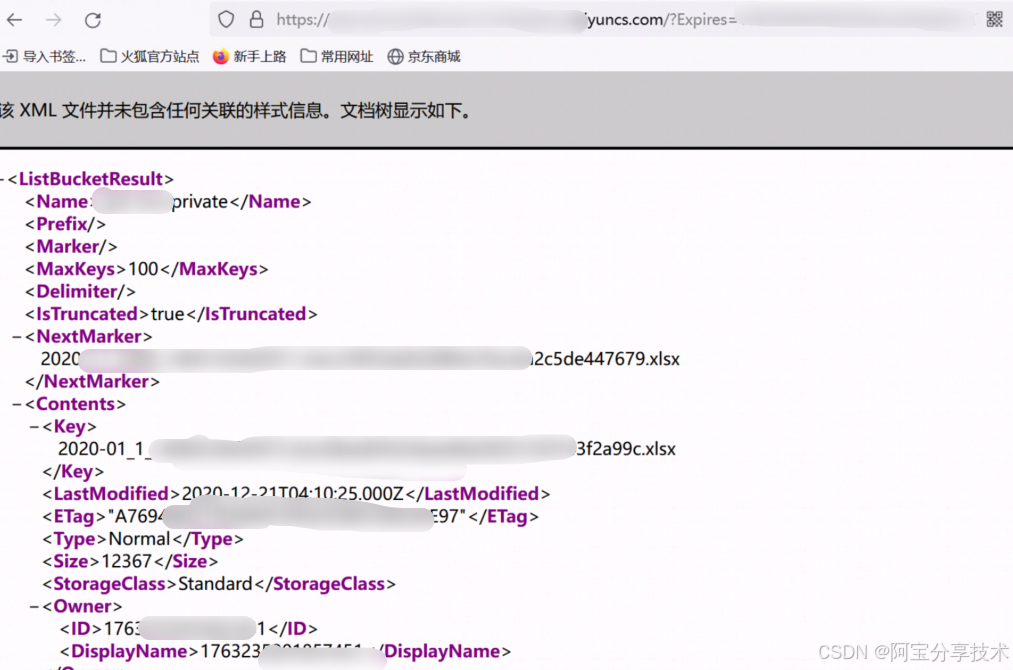The height and width of the screenshot is (670, 1013).
Task: Collapse the Owner node
Action: coord(35,607)
